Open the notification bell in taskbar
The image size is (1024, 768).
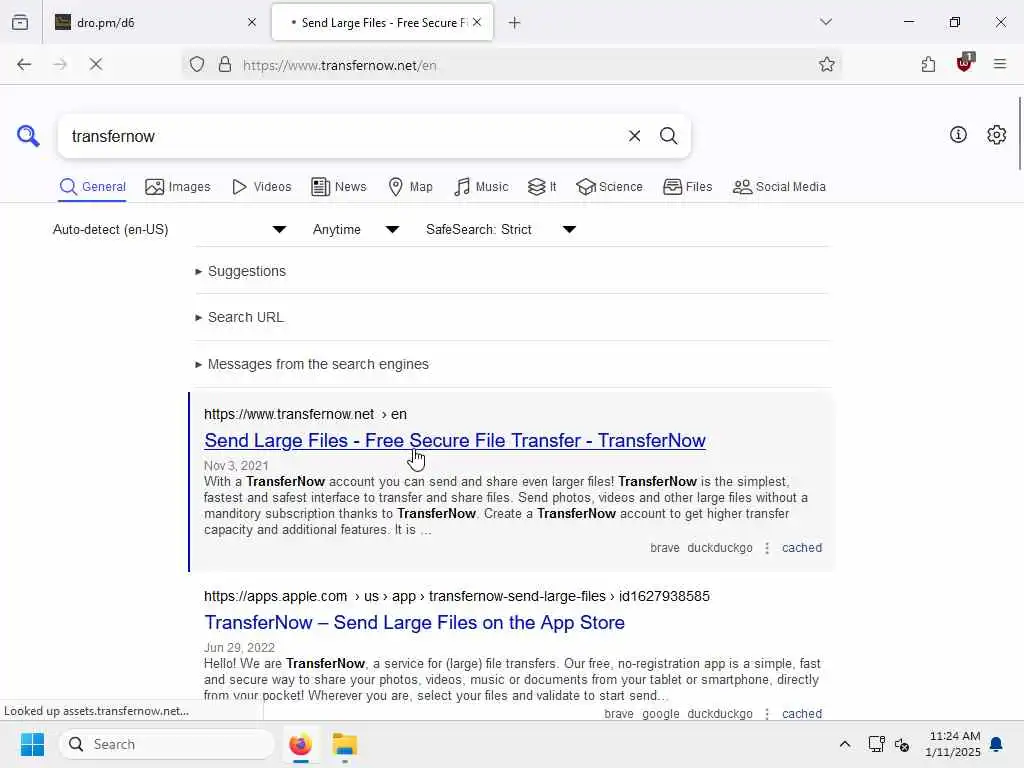(996, 744)
